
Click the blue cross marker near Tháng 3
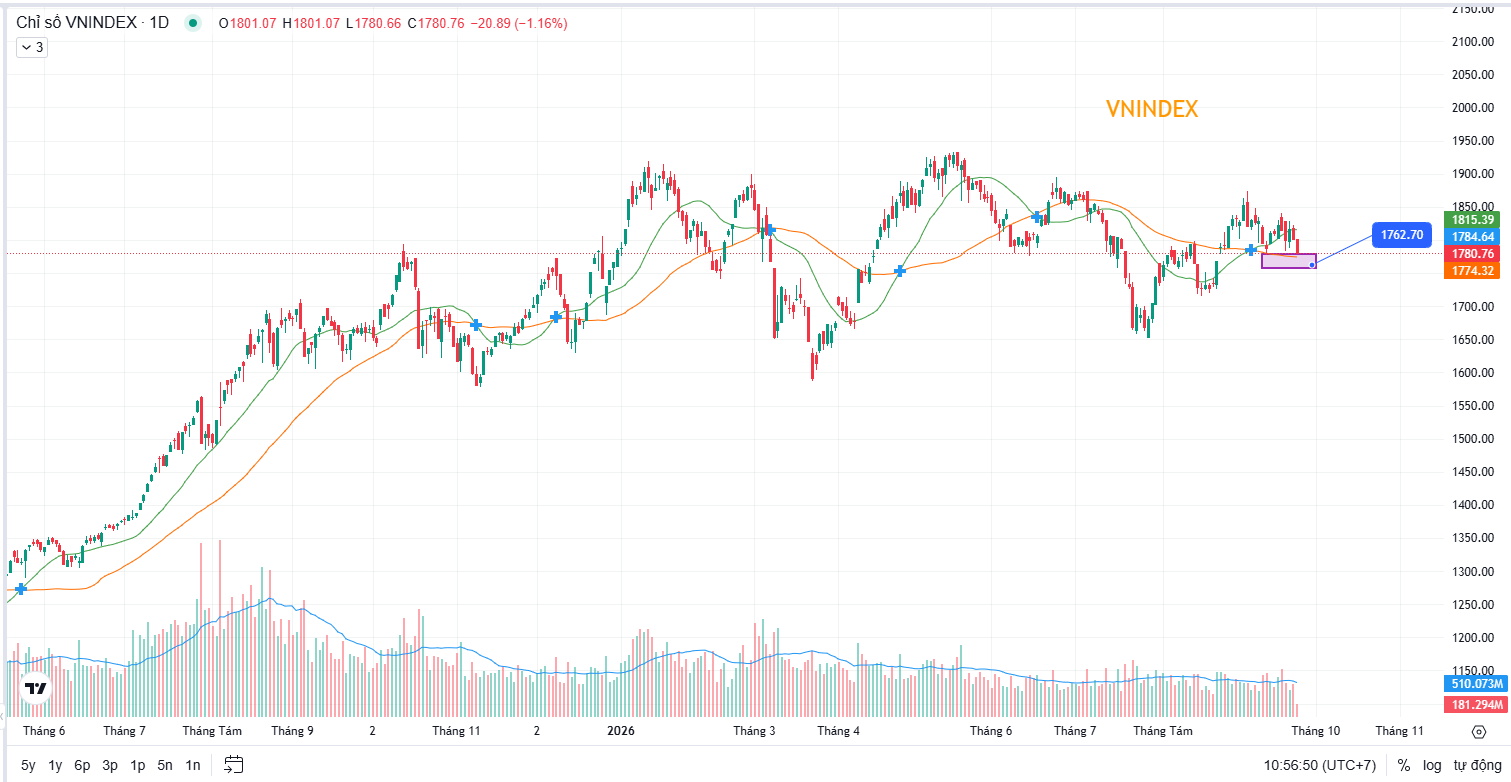(770, 229)
